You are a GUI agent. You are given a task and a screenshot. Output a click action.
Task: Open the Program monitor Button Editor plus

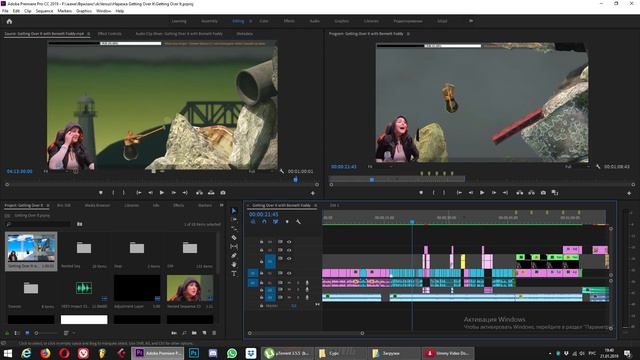[629, 193]
